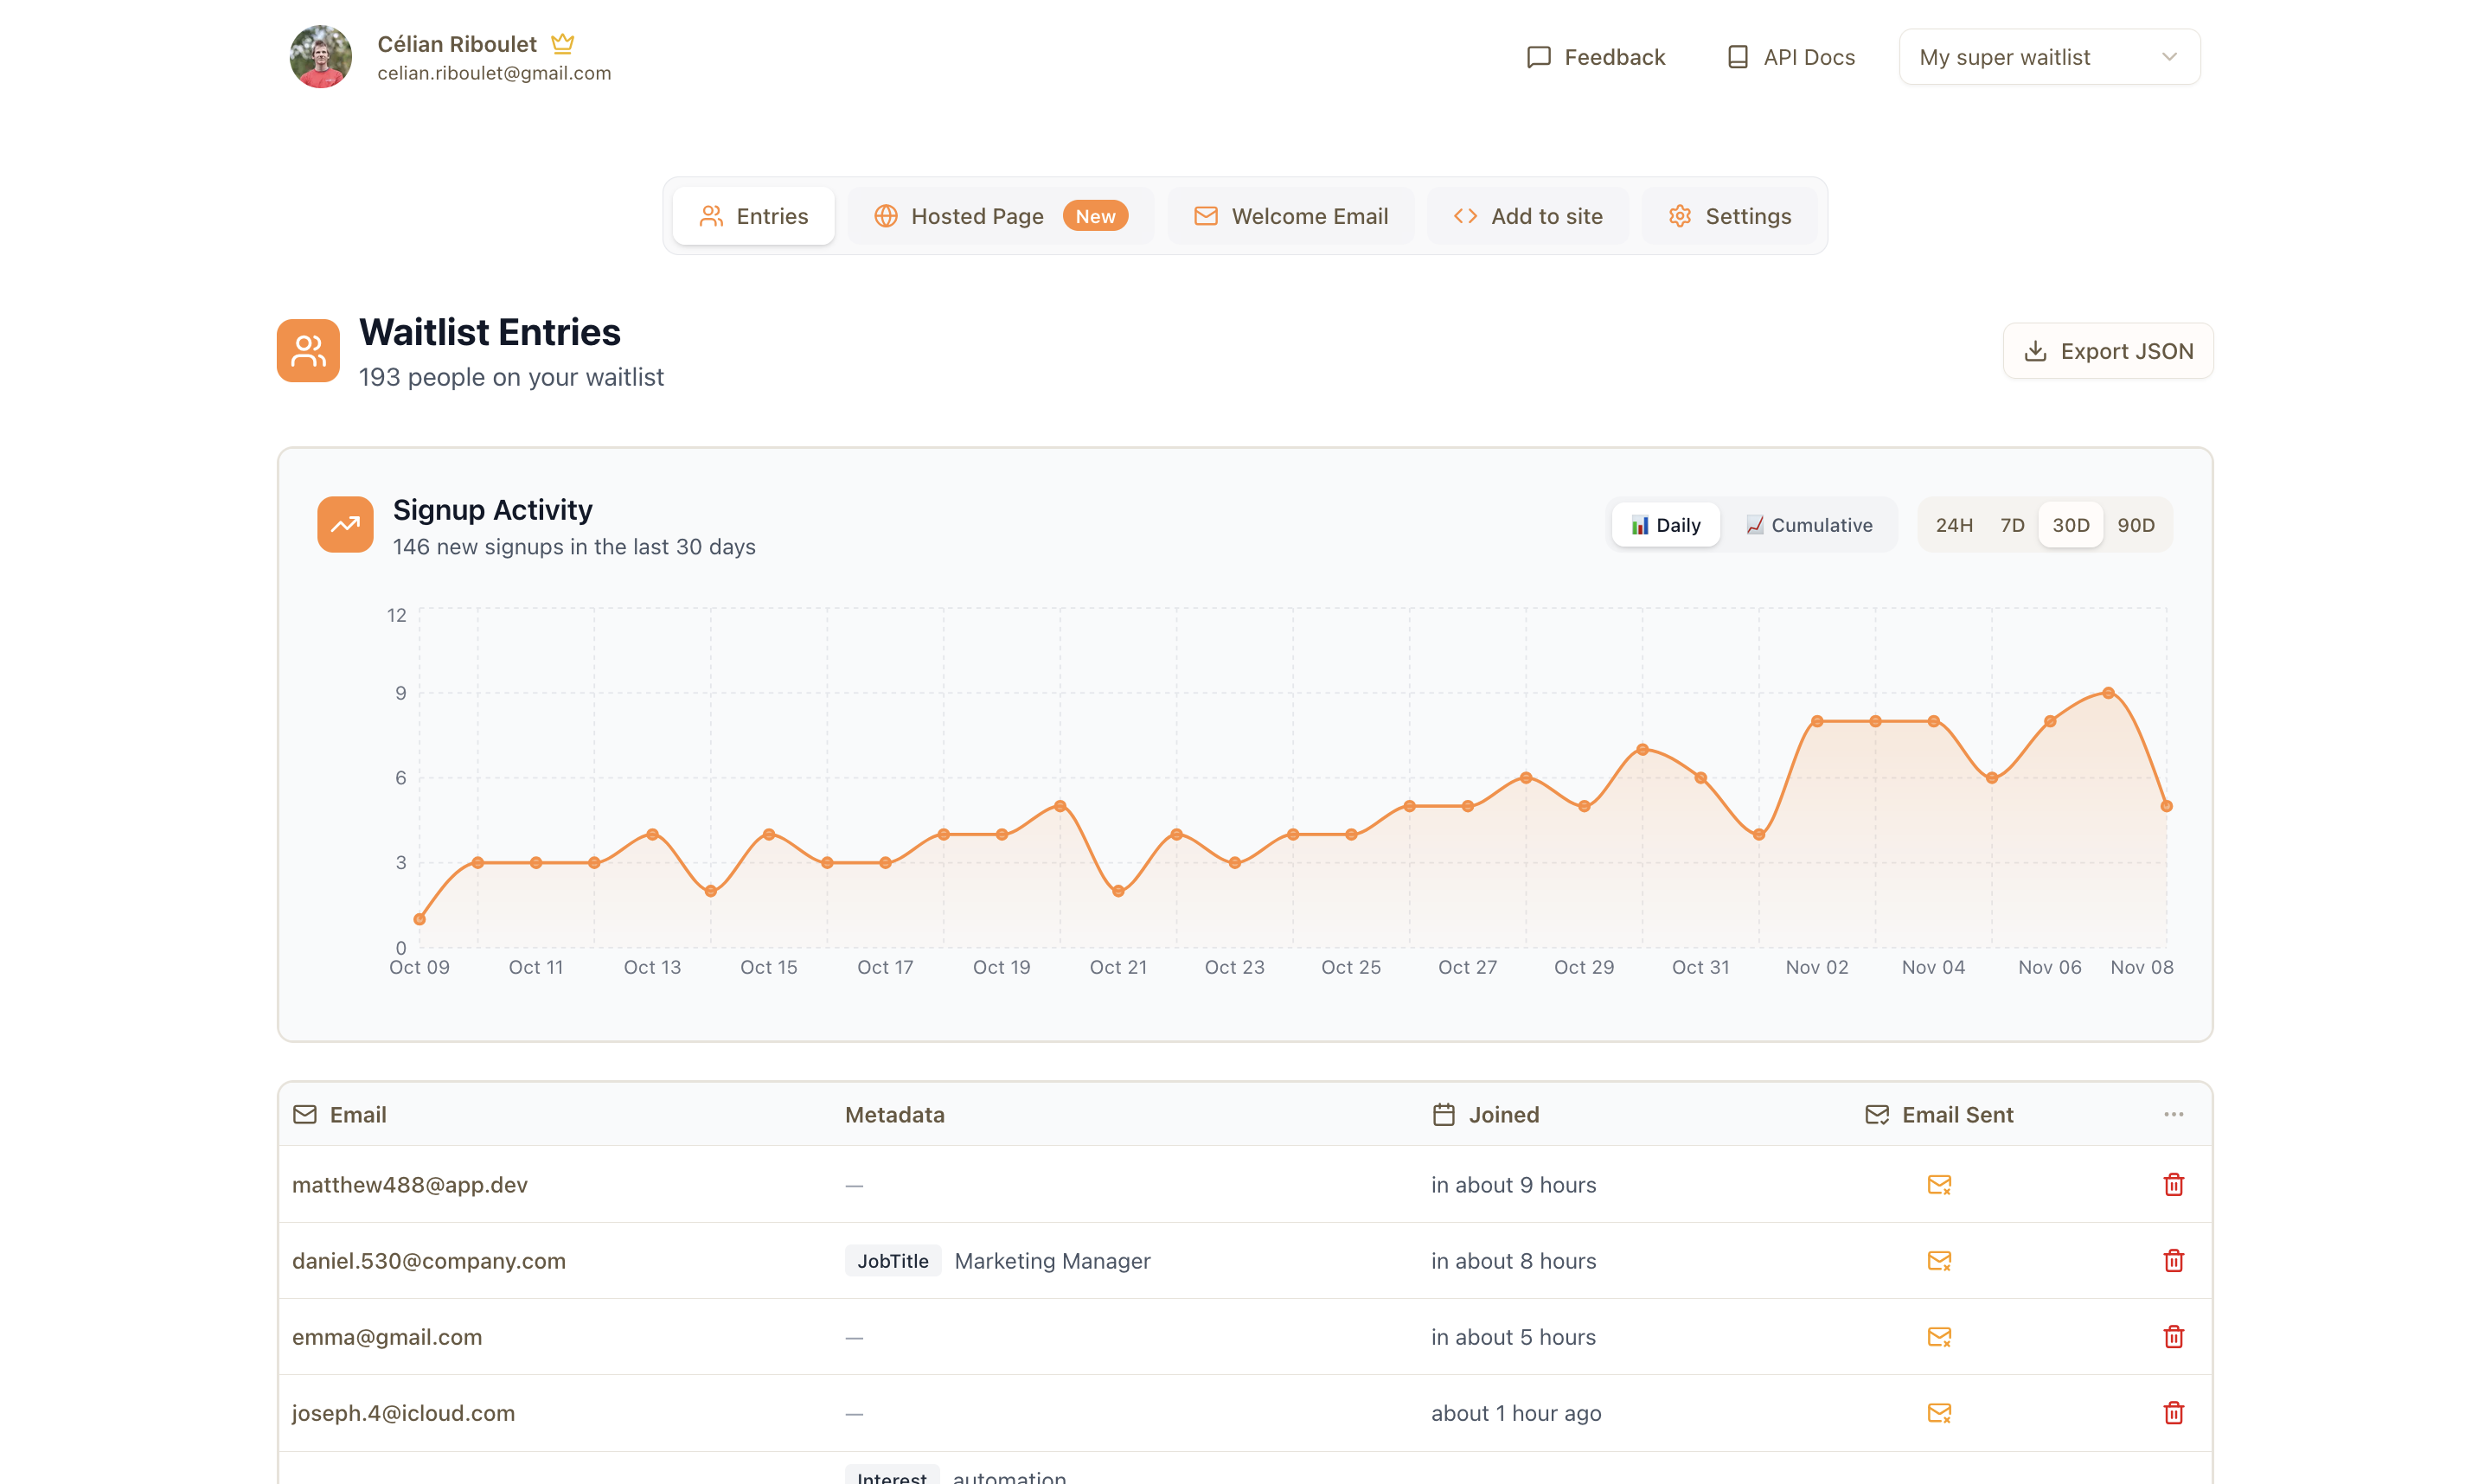Screen dimensions: 2491x1484
Task: Open the API Docs link
Action: [1790, 57]
